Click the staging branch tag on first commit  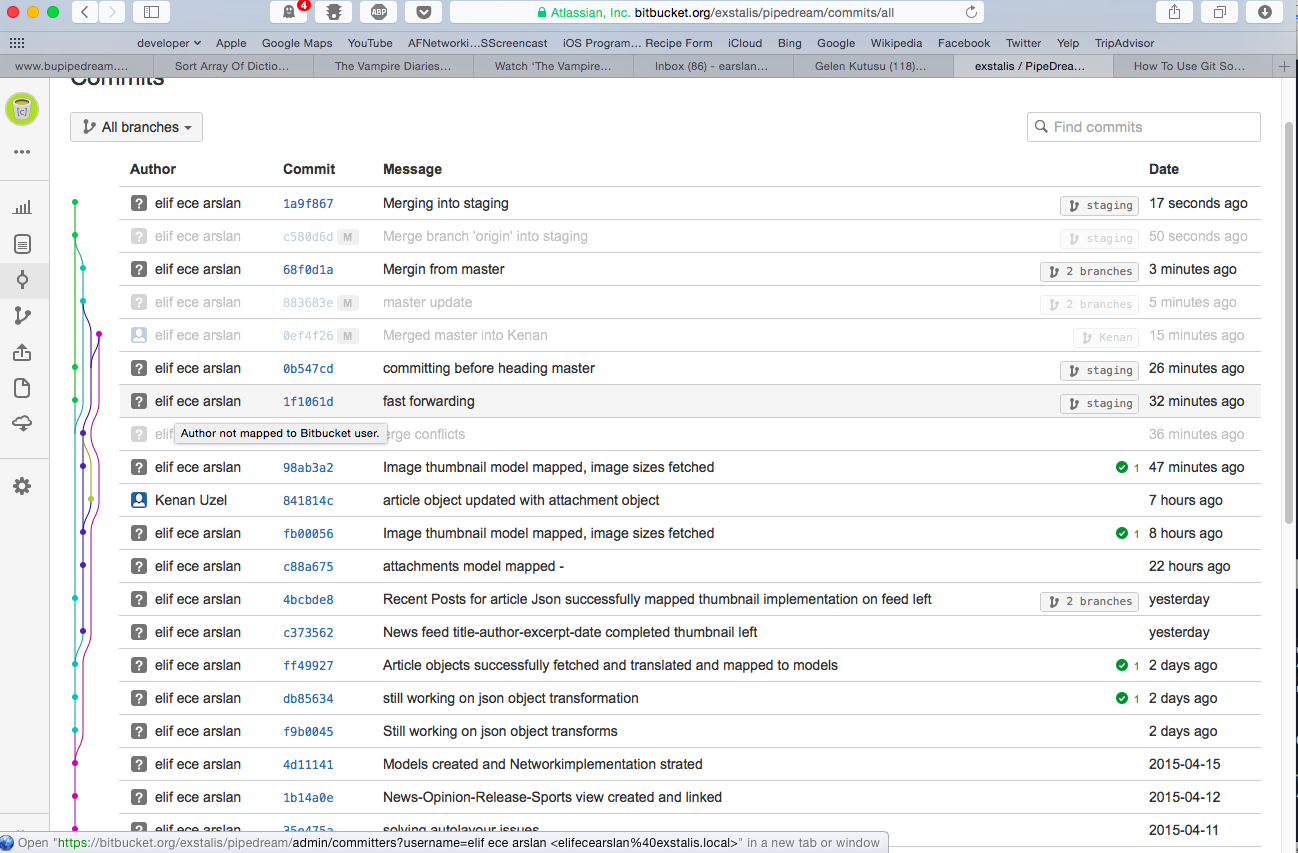(x=1099, y=205)
